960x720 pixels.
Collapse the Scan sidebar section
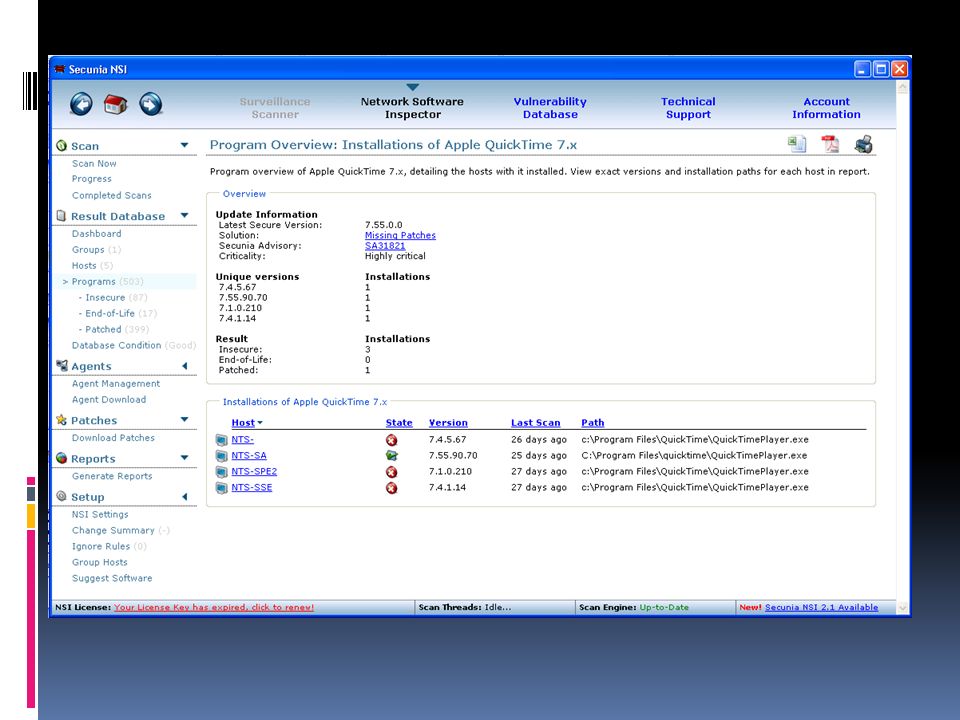click(184, 145)
